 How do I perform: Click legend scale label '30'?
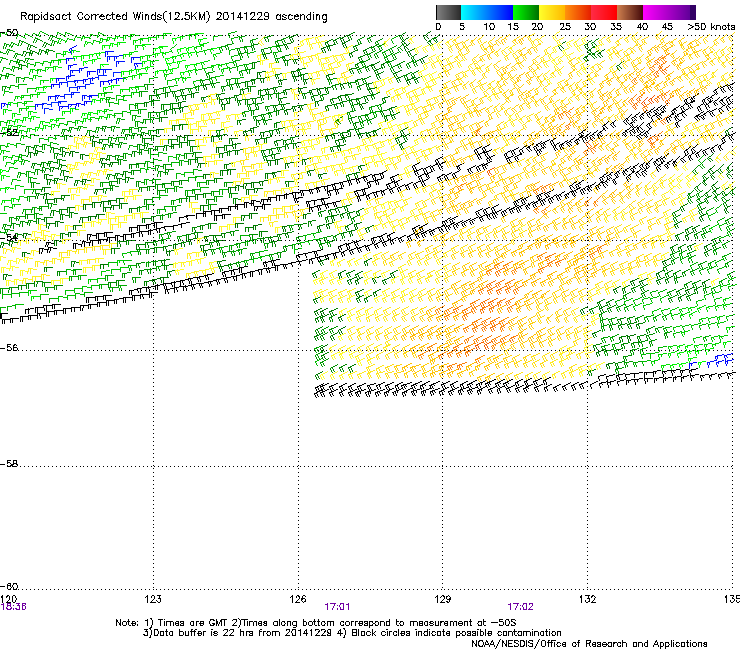tap(590, 27)
